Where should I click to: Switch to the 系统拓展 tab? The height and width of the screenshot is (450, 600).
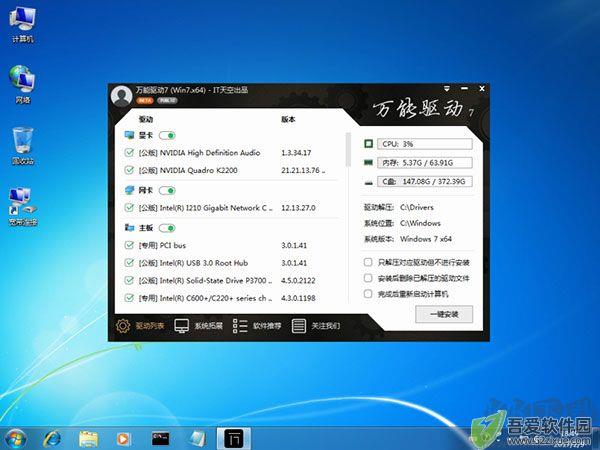pyautogui.click(x=198, y=326)
